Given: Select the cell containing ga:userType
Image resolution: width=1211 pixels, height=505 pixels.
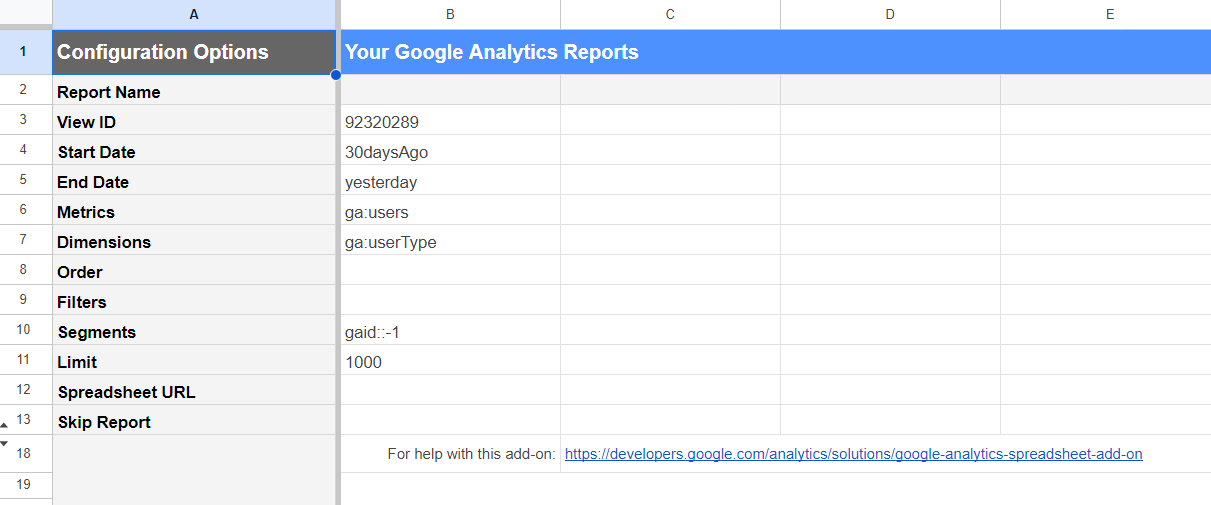Looking at the screenshot, I should click(x=450, y=242).
